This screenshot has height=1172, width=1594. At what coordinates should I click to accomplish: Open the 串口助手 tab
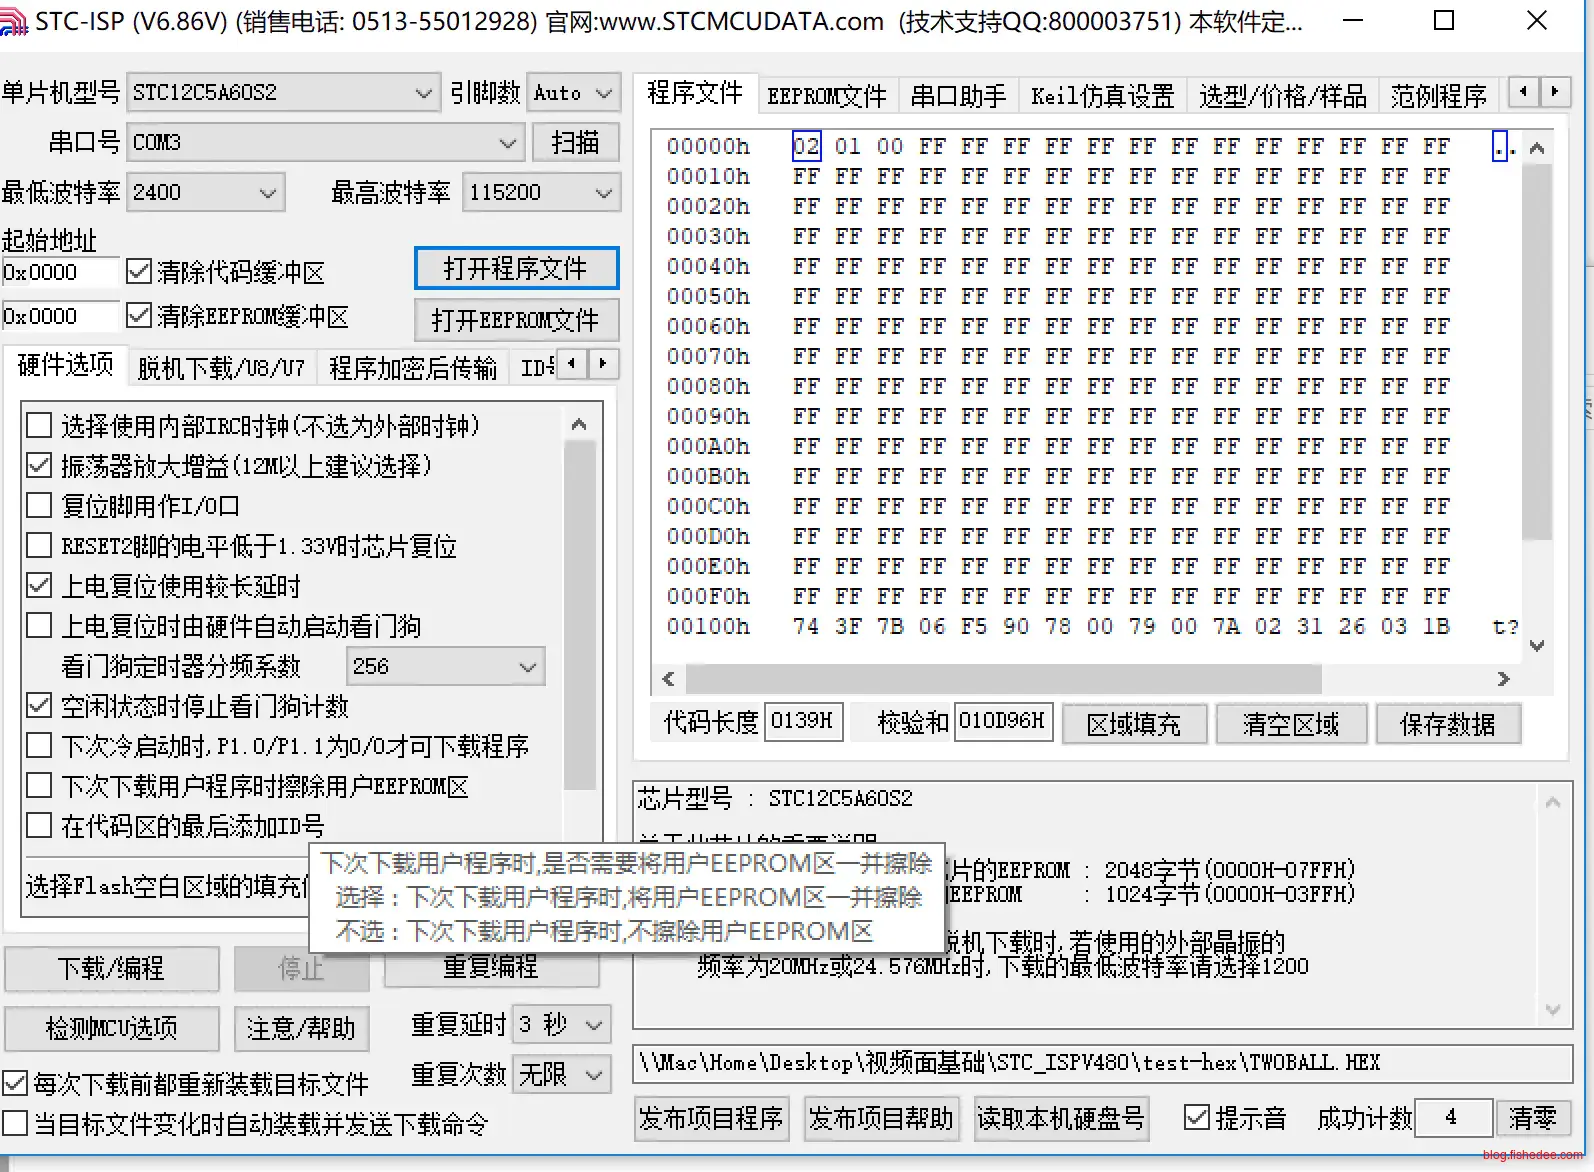[x=957, y=96]
